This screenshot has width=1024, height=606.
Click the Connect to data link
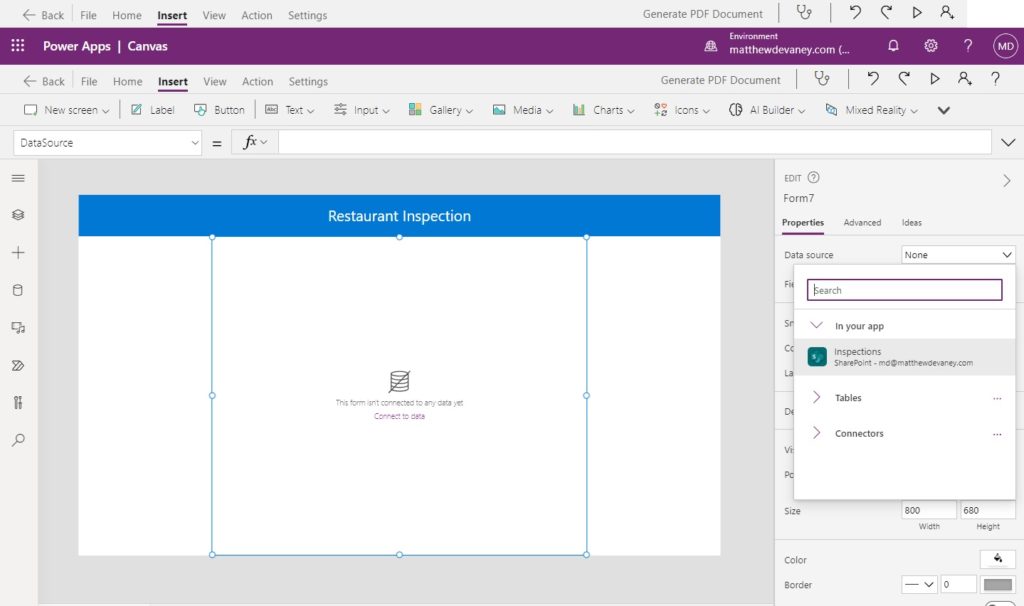[x=399, y=416]
